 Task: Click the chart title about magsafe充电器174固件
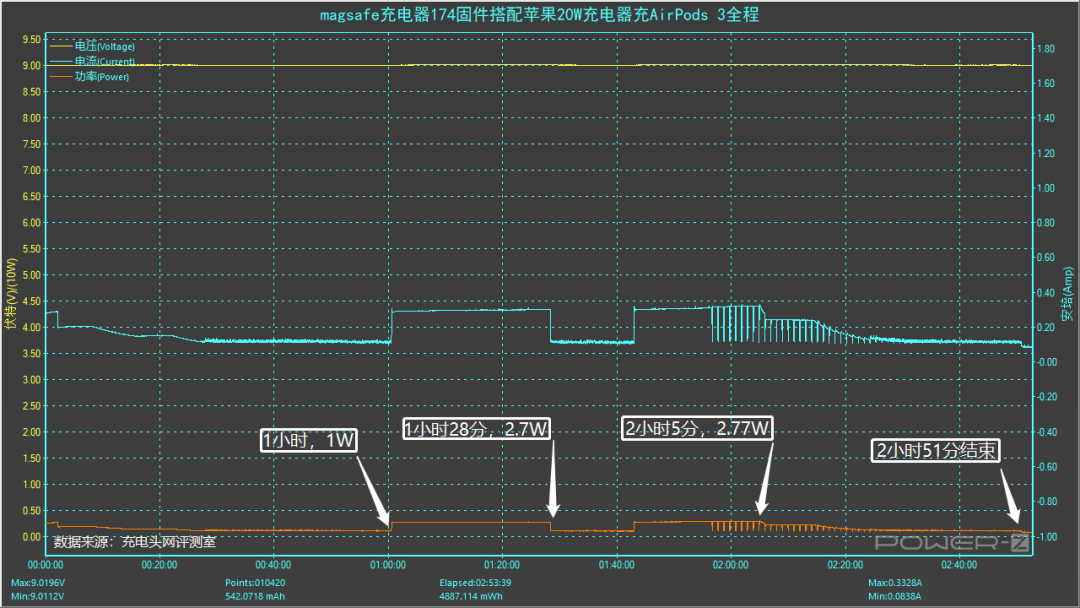(x=539, y=15)
